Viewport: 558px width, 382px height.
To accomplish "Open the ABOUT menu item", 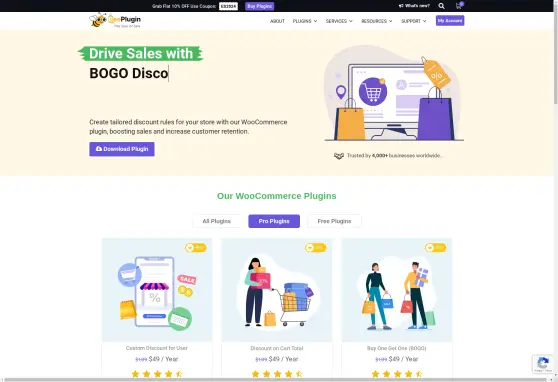I will tap(277, 21).
